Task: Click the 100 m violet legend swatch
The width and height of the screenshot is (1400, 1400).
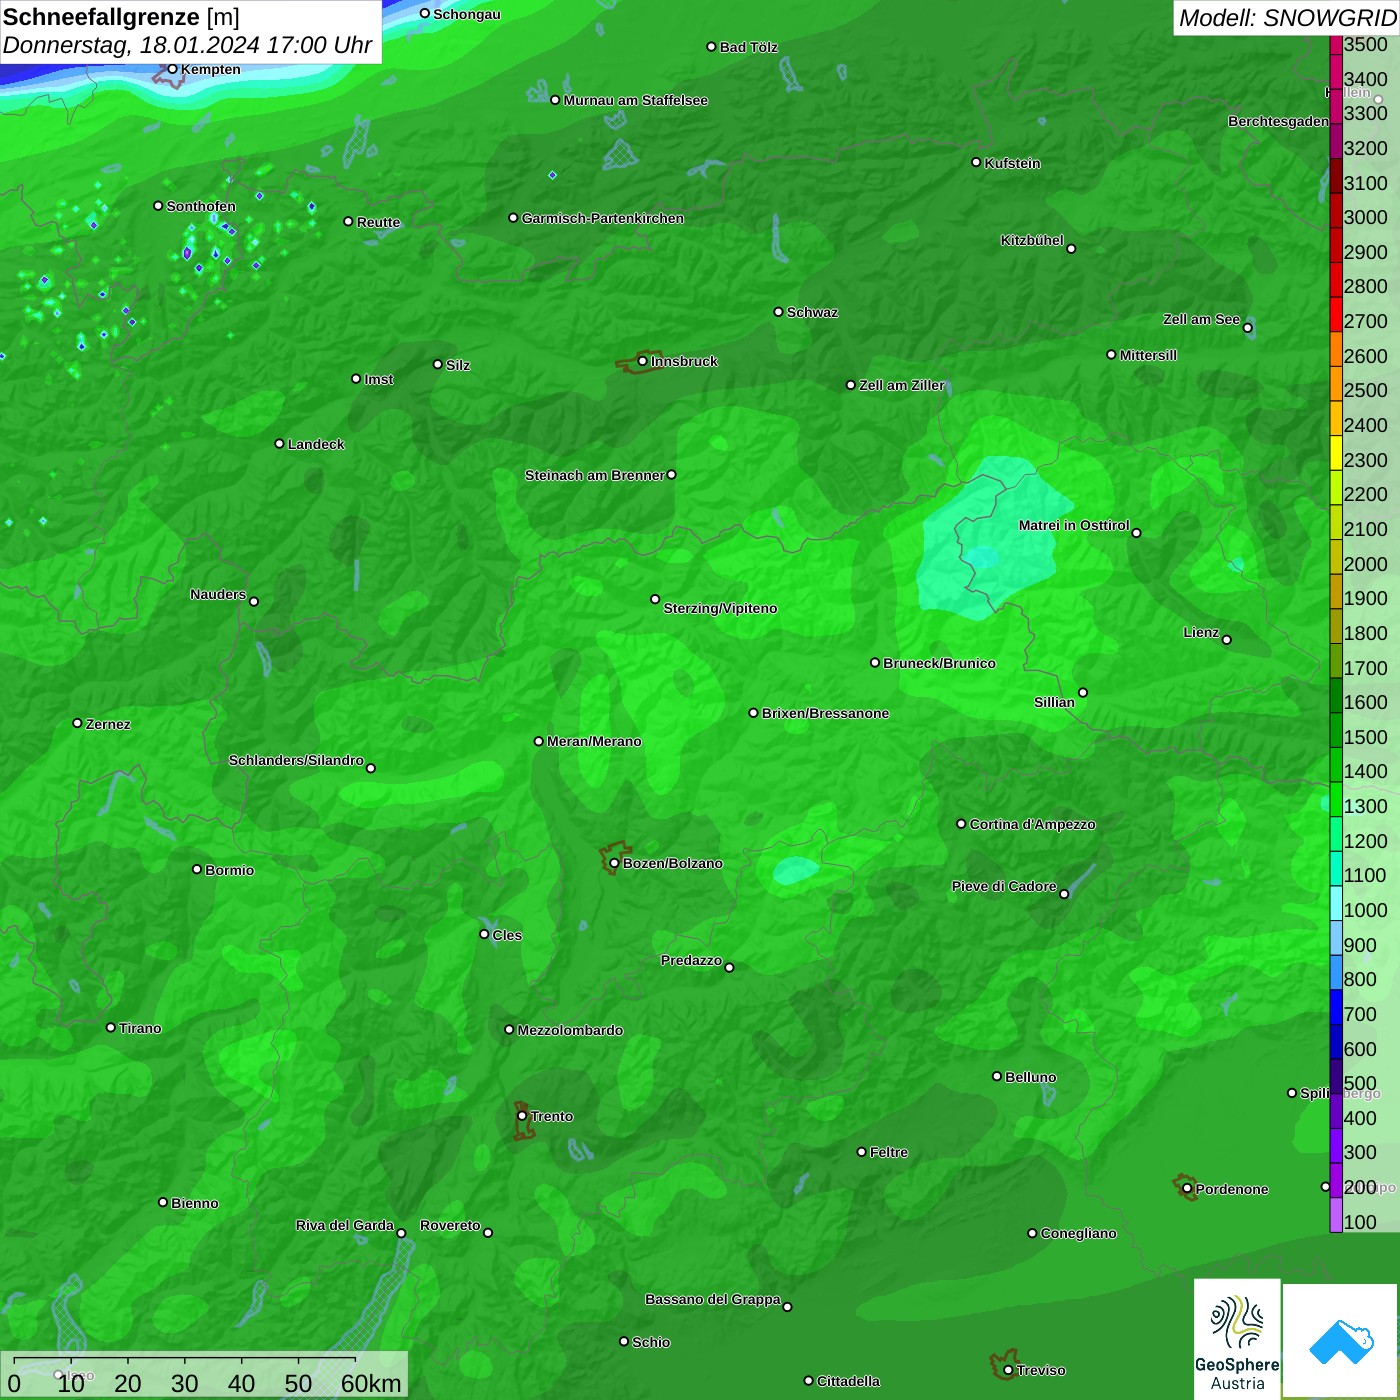Action: click(1336, 1215)
